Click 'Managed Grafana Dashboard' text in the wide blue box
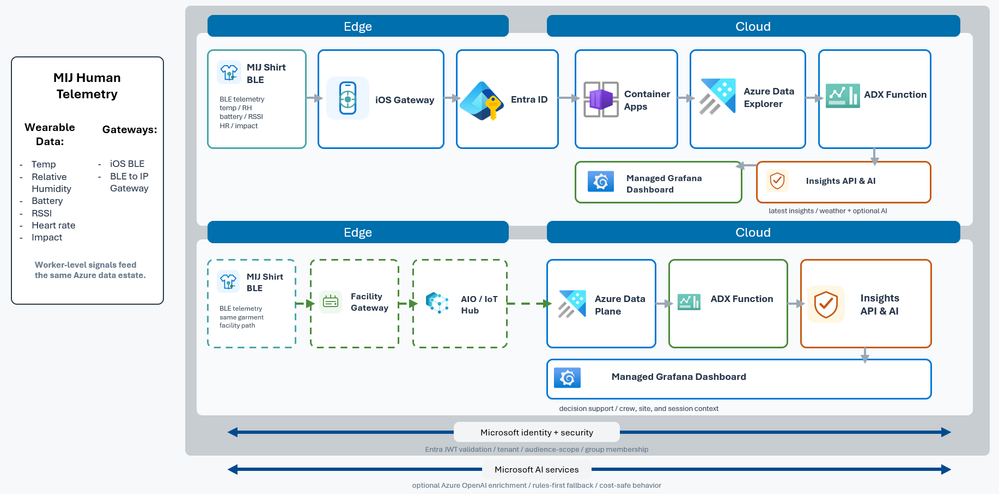 click(679, 377)
